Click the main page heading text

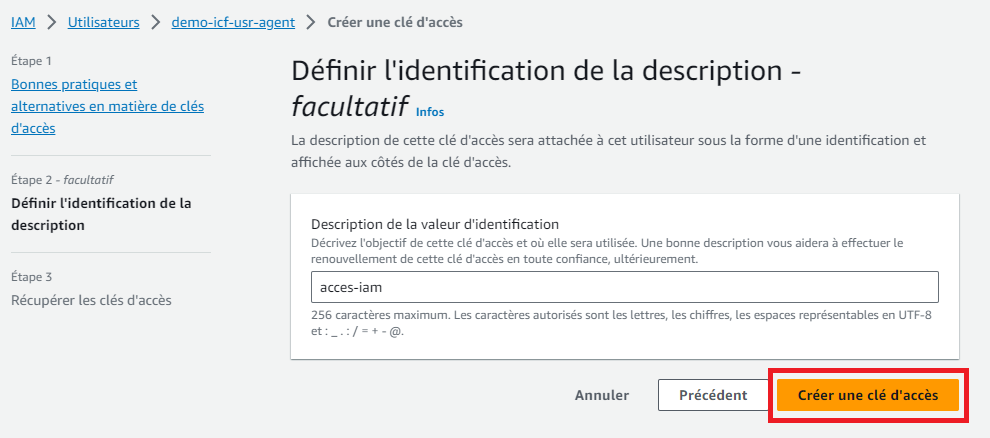click(546, 88)
